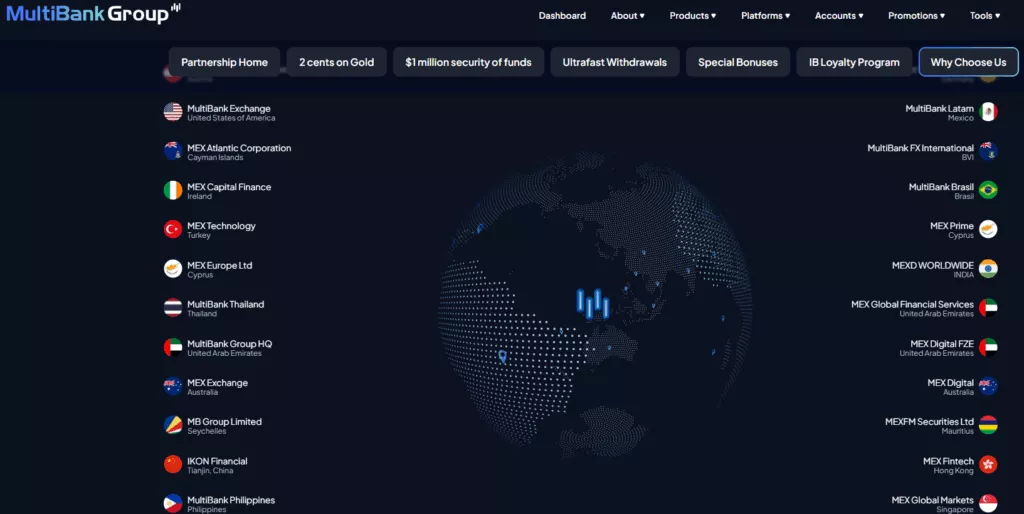The image size is (1024, 514).
Task: Expand the Products dropdown
Action: pyautogui.click(x=693, y=16)
